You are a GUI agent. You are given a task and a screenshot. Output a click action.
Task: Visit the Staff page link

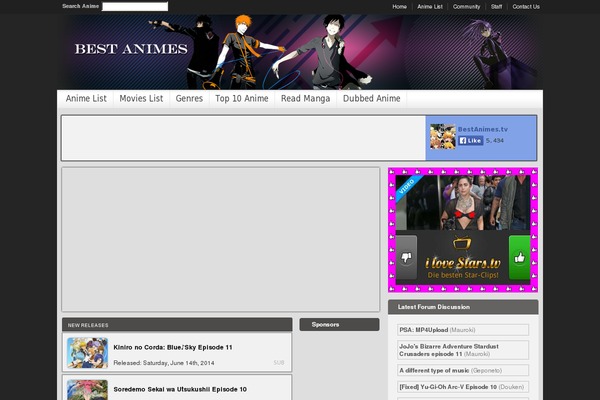pyautogui.click(x=496, y=7)
